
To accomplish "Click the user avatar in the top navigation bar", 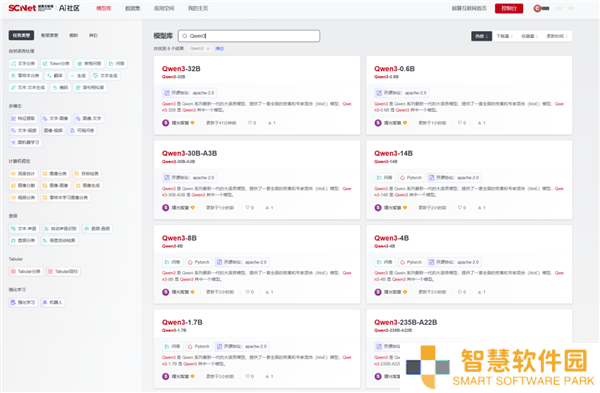I will (537, 8).
